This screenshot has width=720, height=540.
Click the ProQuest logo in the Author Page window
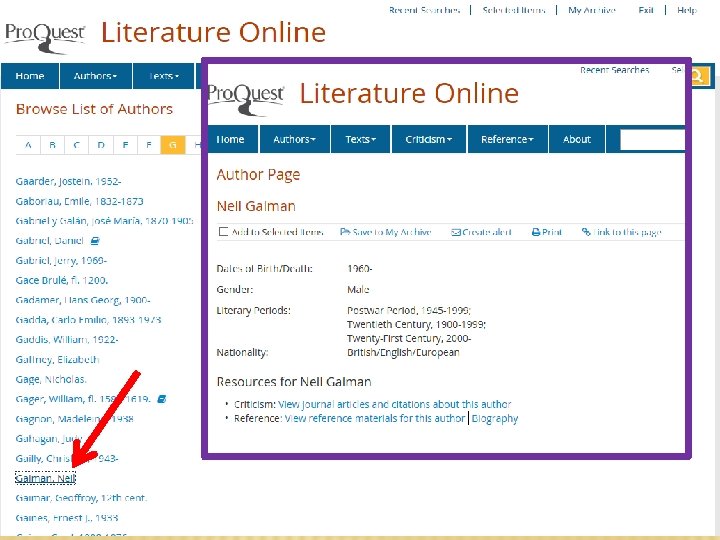coord(247,99)
